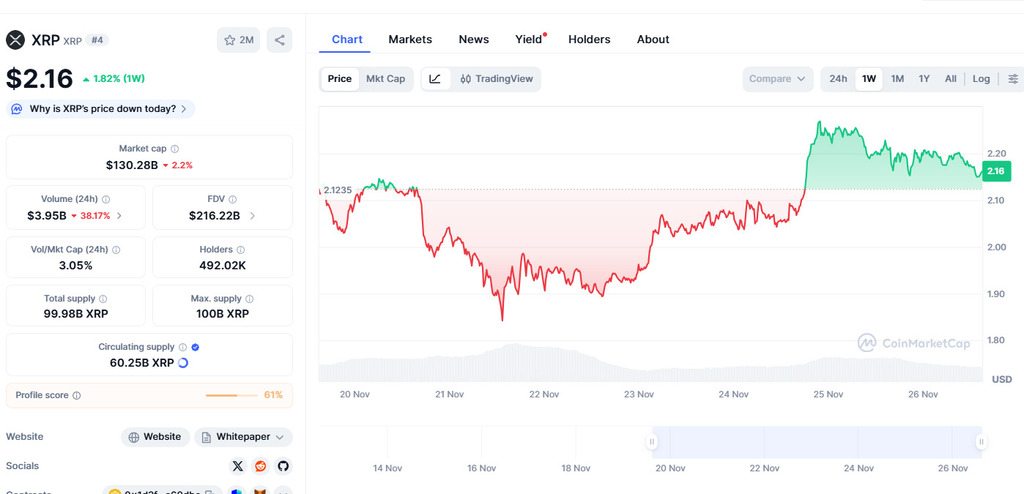The height and width of the screenshot is (494, 1024).
Task: Open chart settings sliders icon
Action: click(1013, 79)
